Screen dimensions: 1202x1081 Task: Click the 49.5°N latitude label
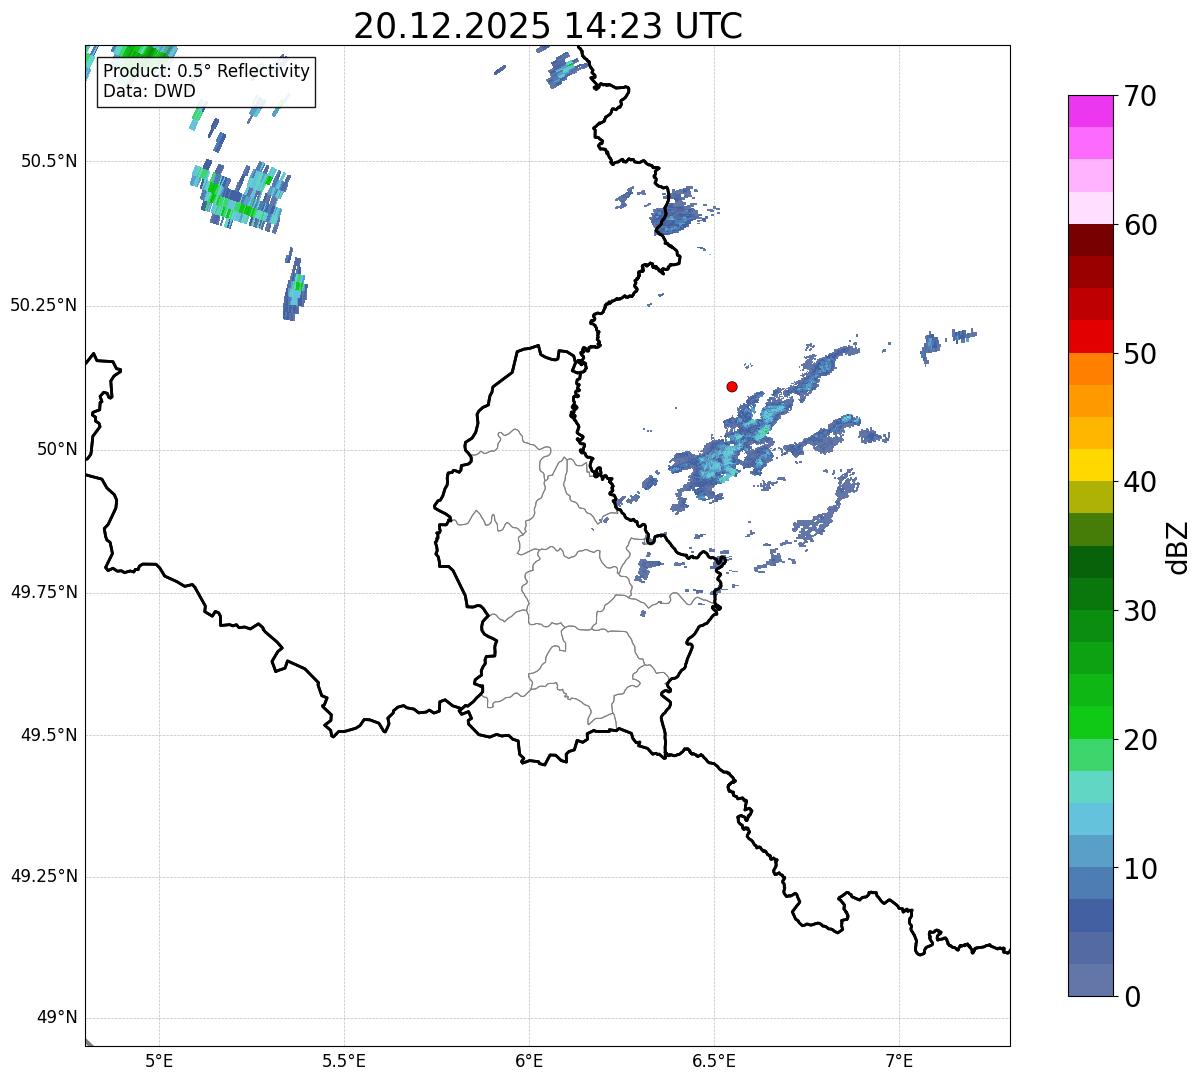point(49,735)
